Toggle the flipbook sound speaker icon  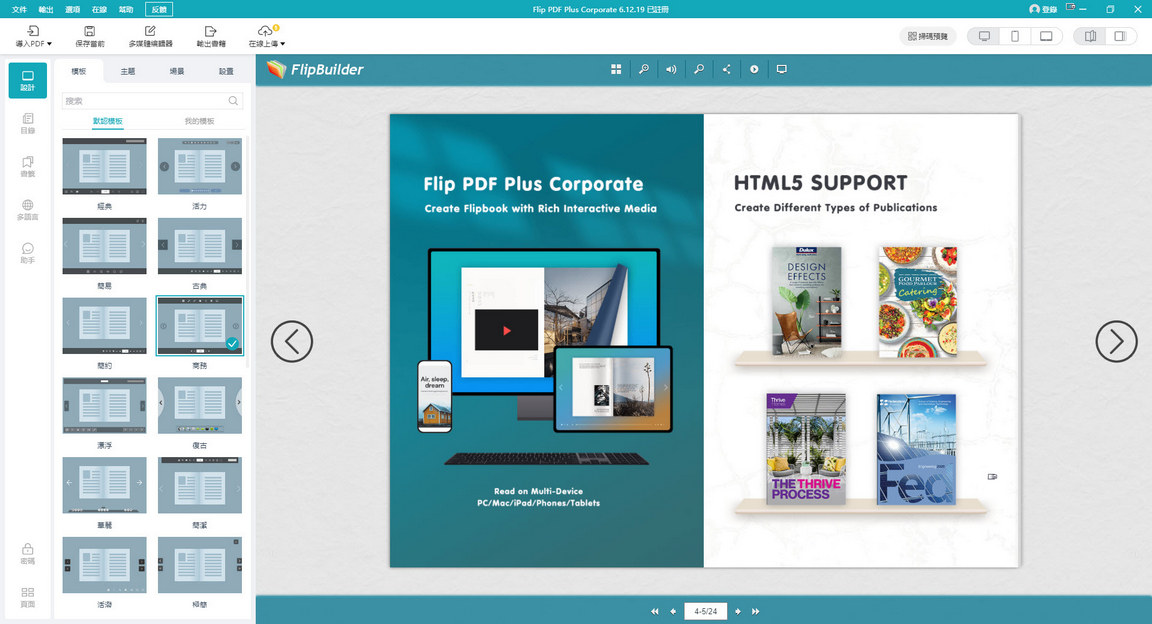(671, 70)
